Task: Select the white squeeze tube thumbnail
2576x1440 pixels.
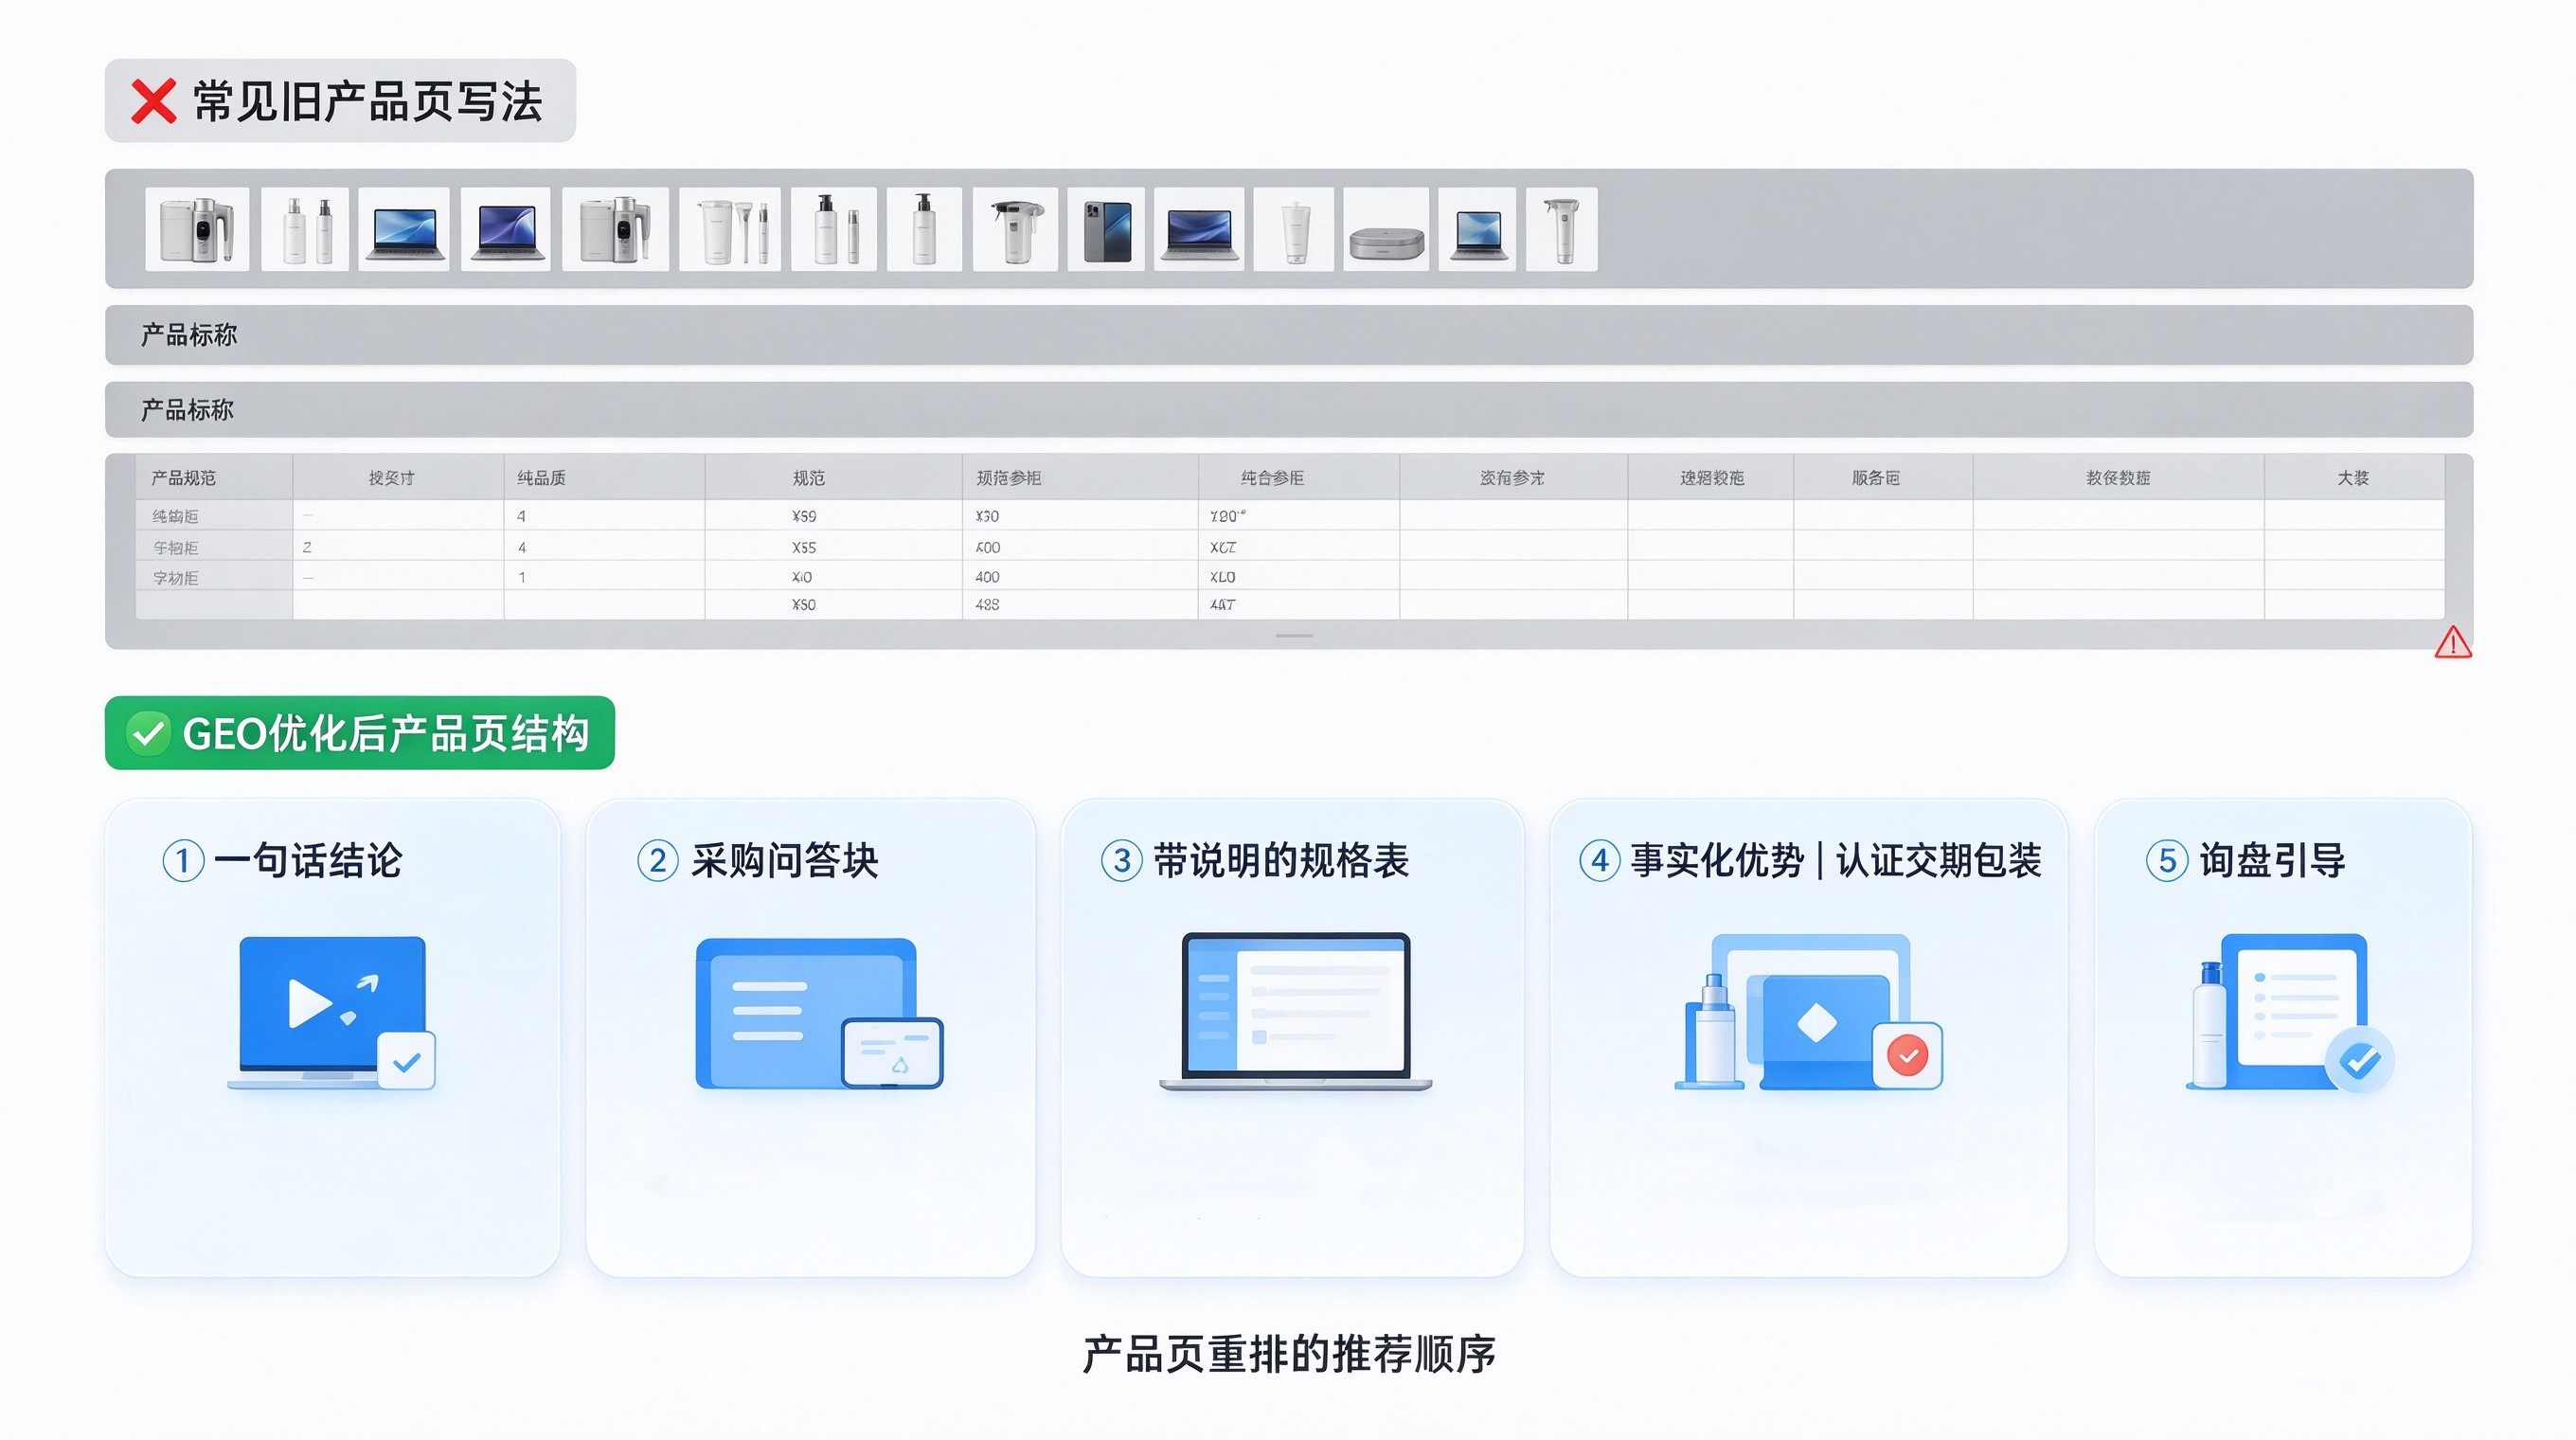Action: pyautogui.click(x=1294, y=229)
